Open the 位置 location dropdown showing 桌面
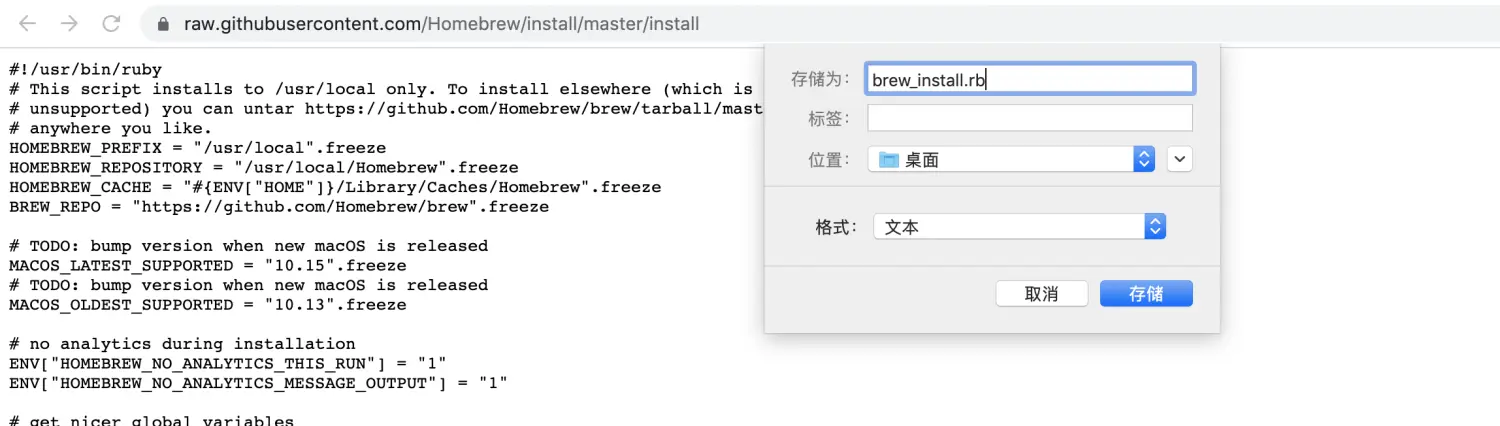1500x426 pixels. (1011, 159)
